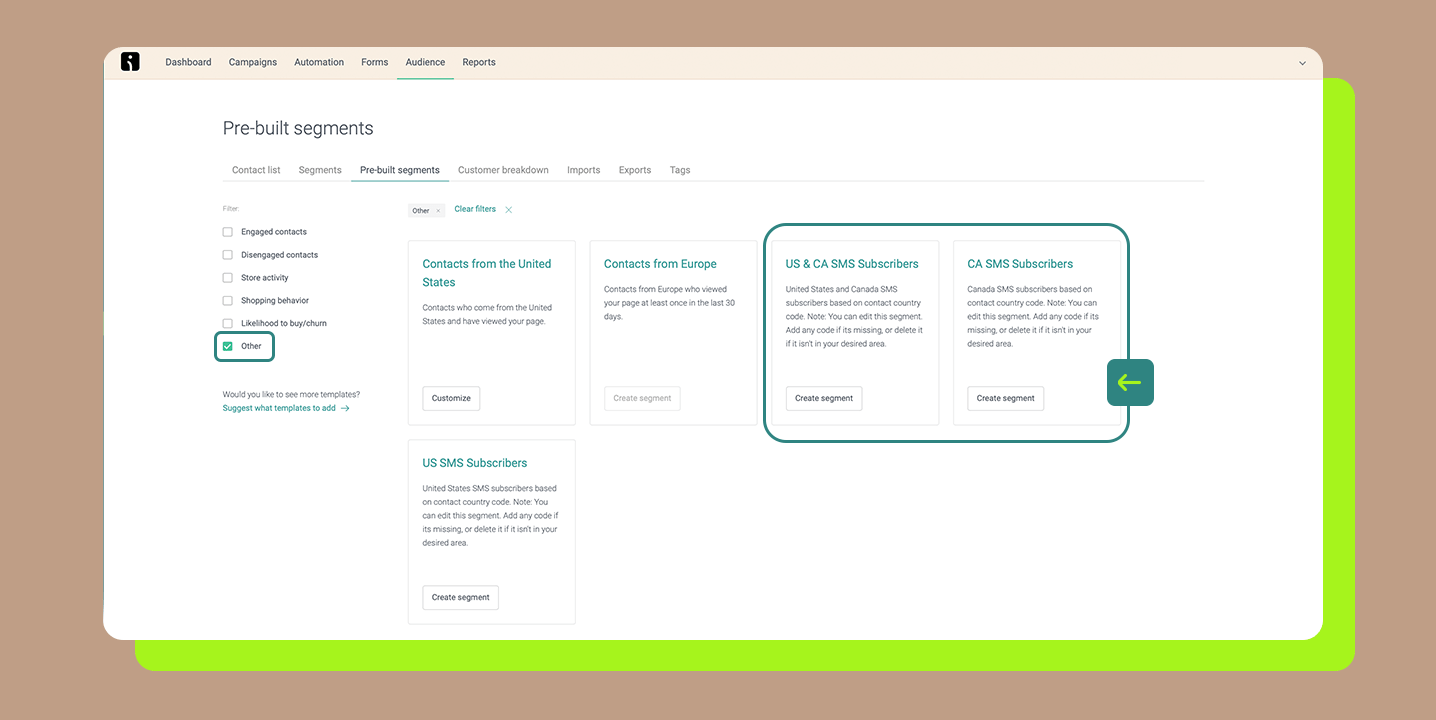
Task: Open the Contacts from Europe card title
Action: (660, 264)
